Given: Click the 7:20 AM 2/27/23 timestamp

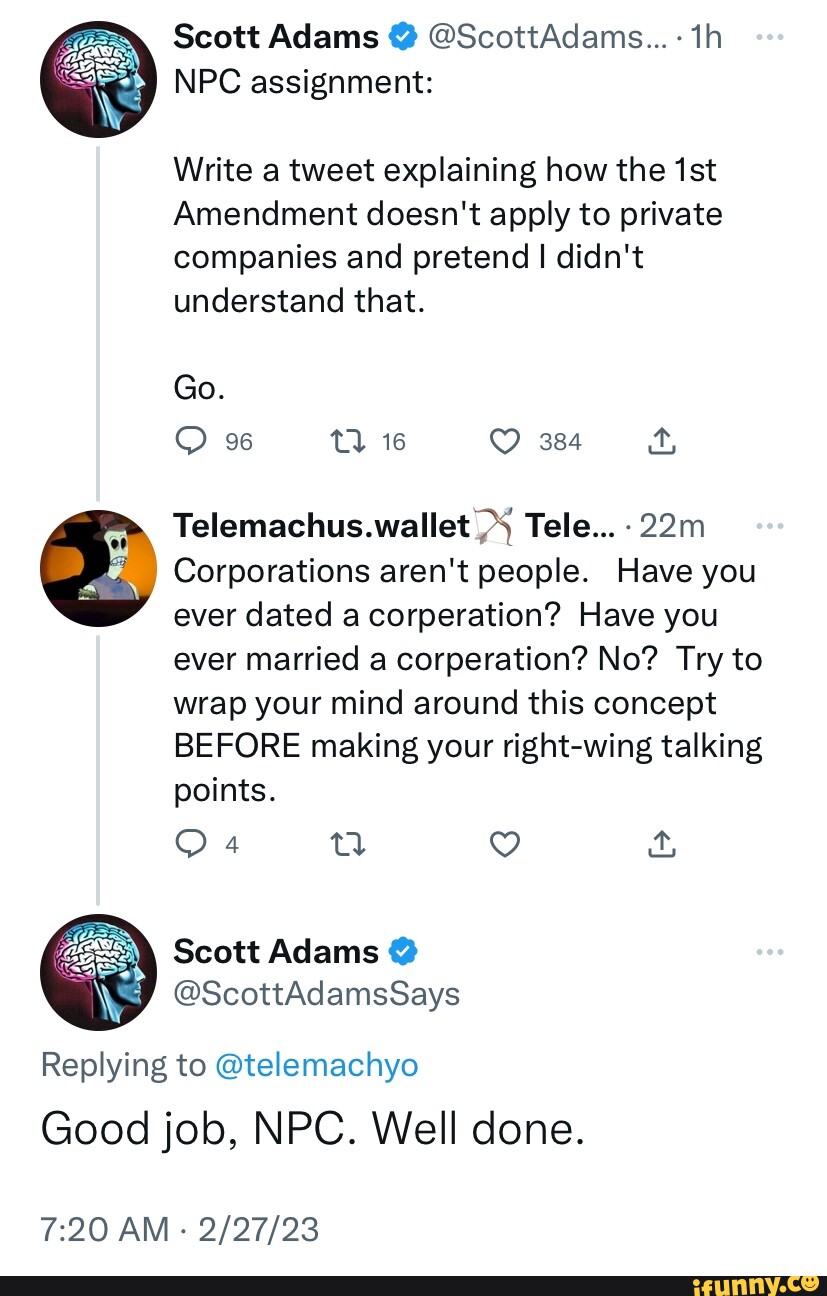Looking at the screenshot, I should [180, 1228].
